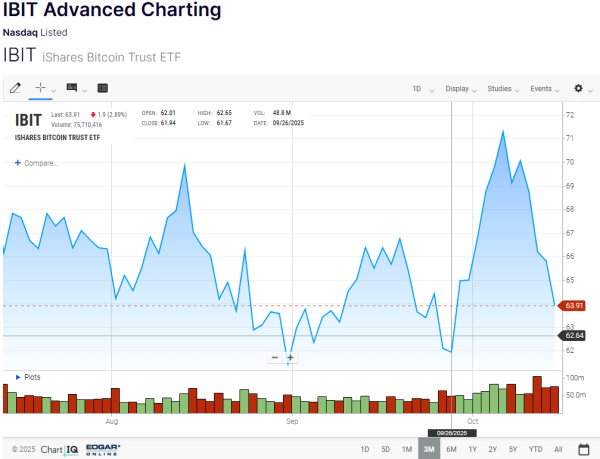Click the ChartIQ logo link
This screenshot has height=459, width=600.
60,450
